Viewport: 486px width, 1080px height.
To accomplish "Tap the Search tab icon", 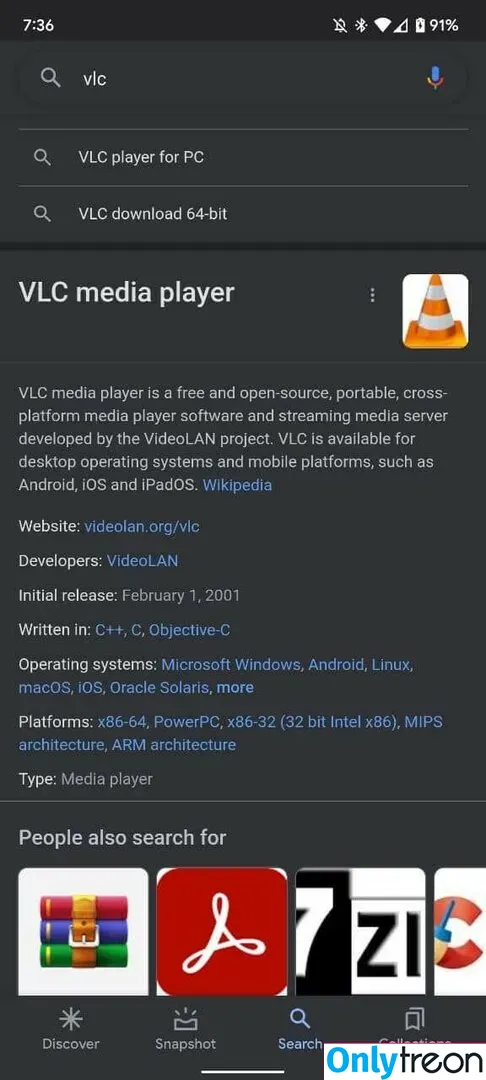I will 299,1018.
